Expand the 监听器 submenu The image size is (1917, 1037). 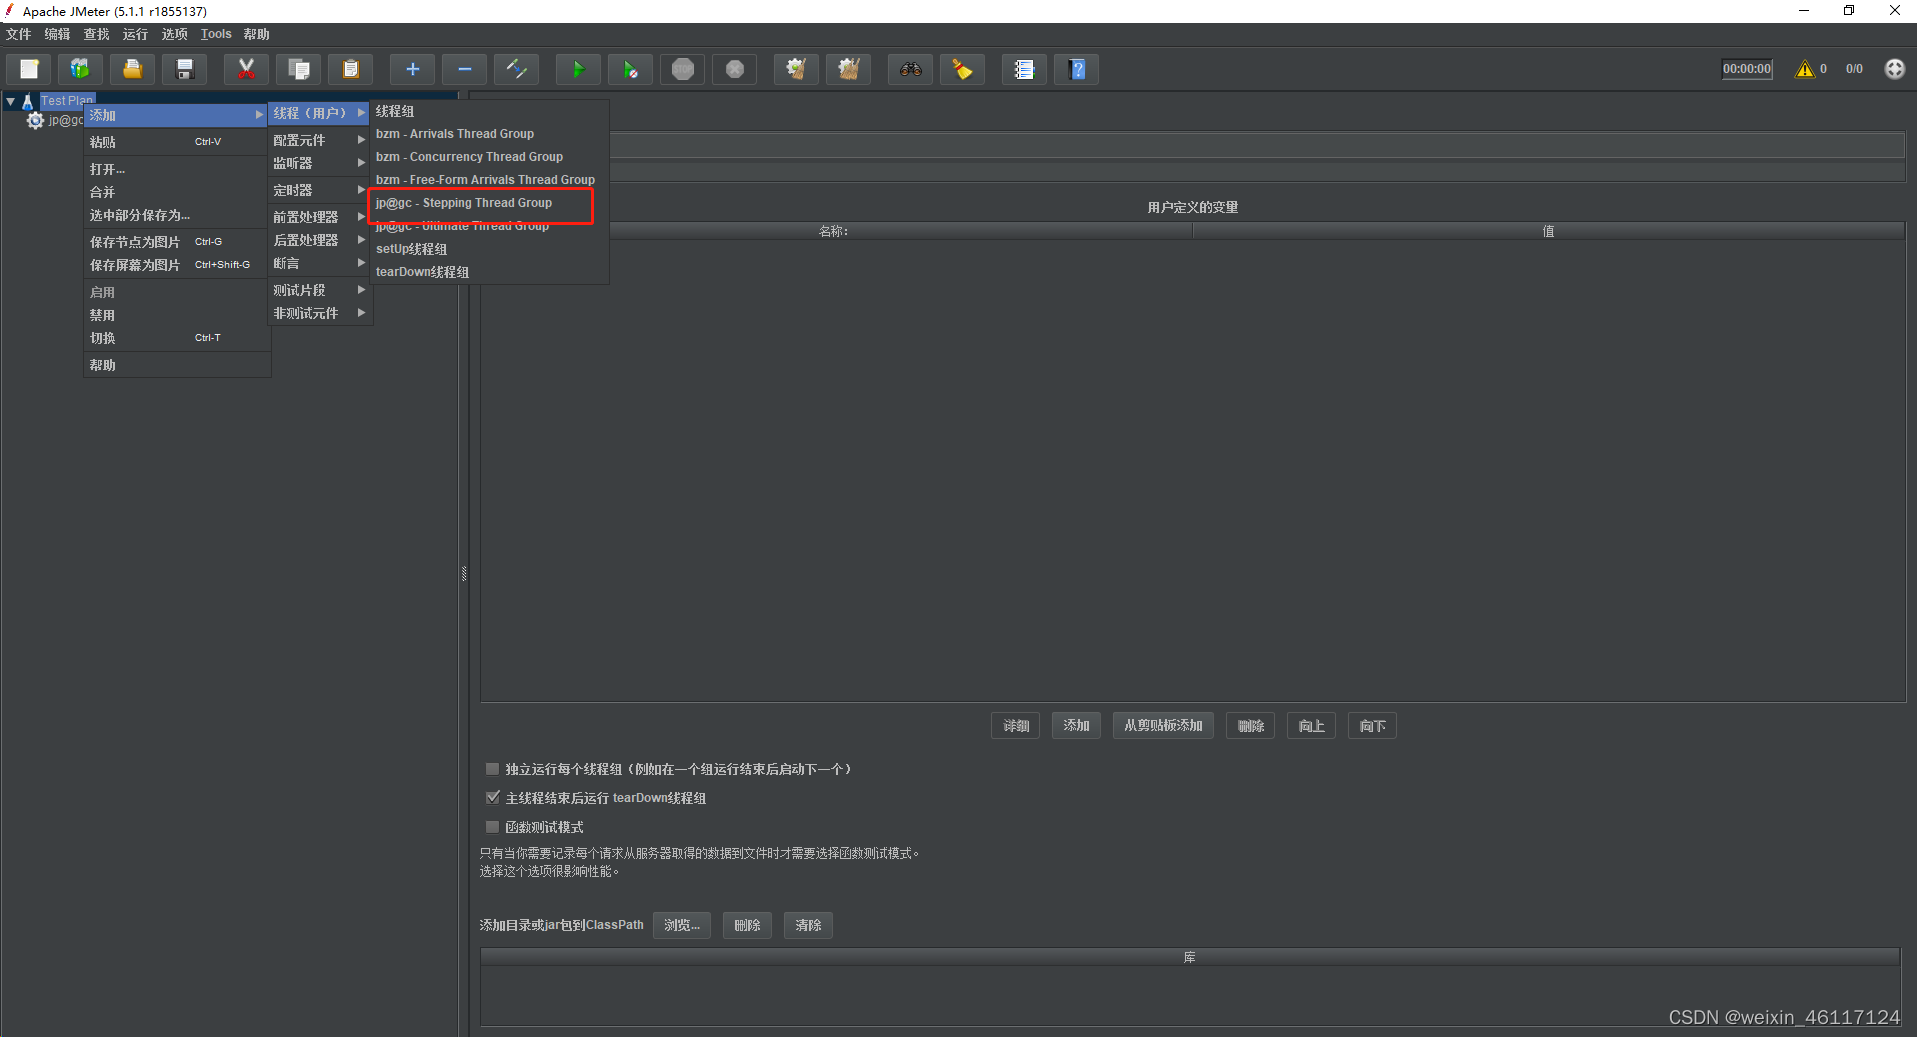coord(319,163)
